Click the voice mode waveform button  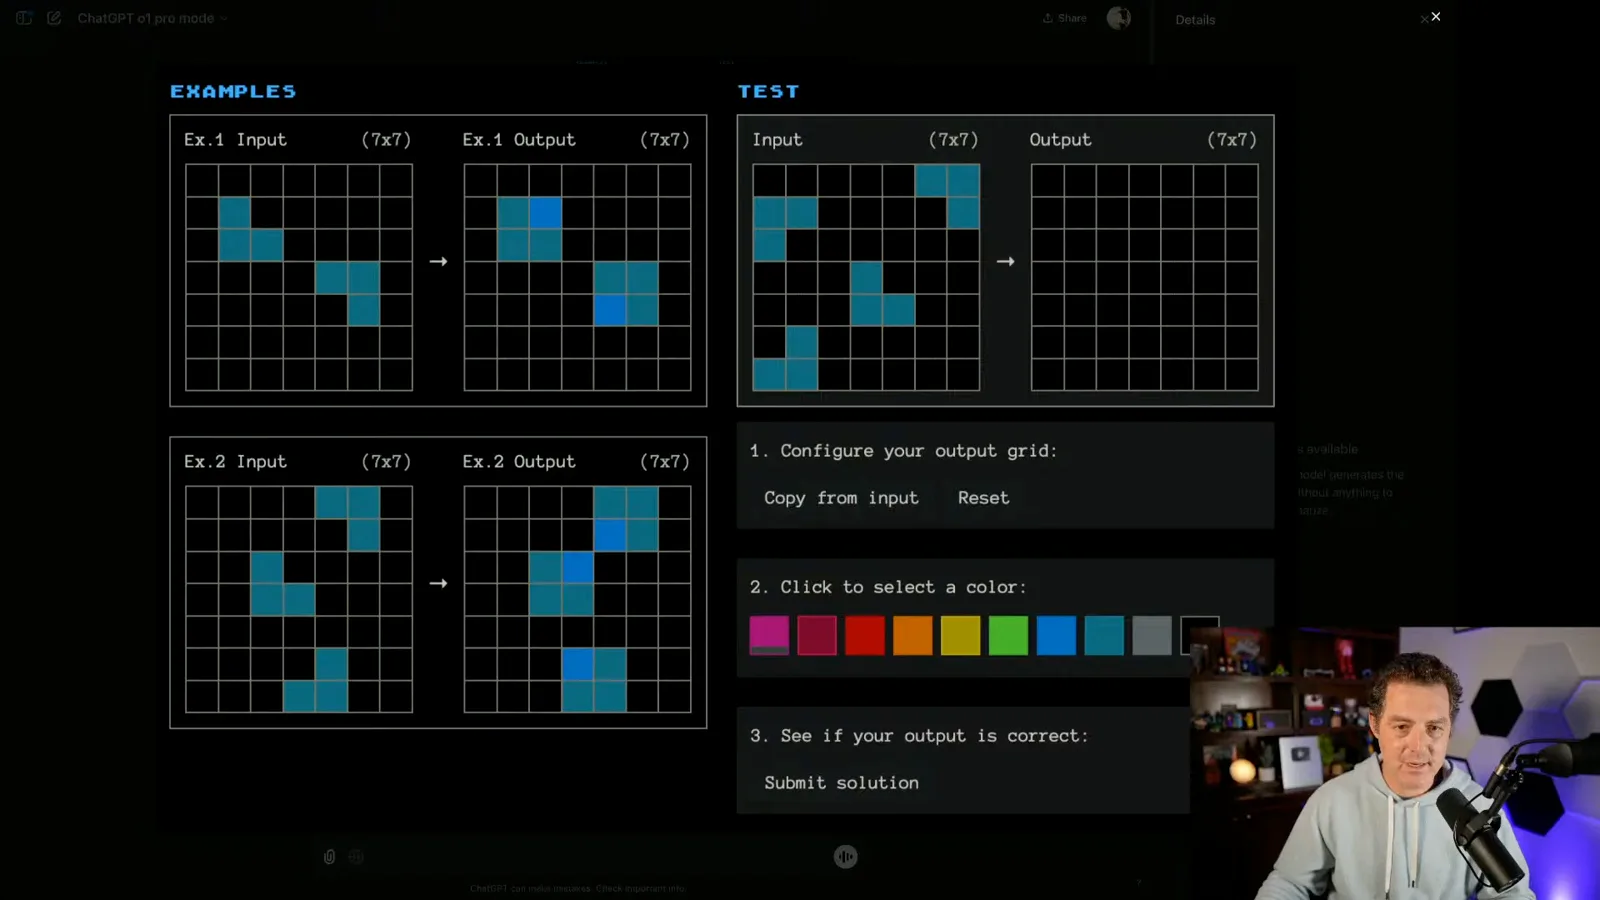[x=846, y=857]
